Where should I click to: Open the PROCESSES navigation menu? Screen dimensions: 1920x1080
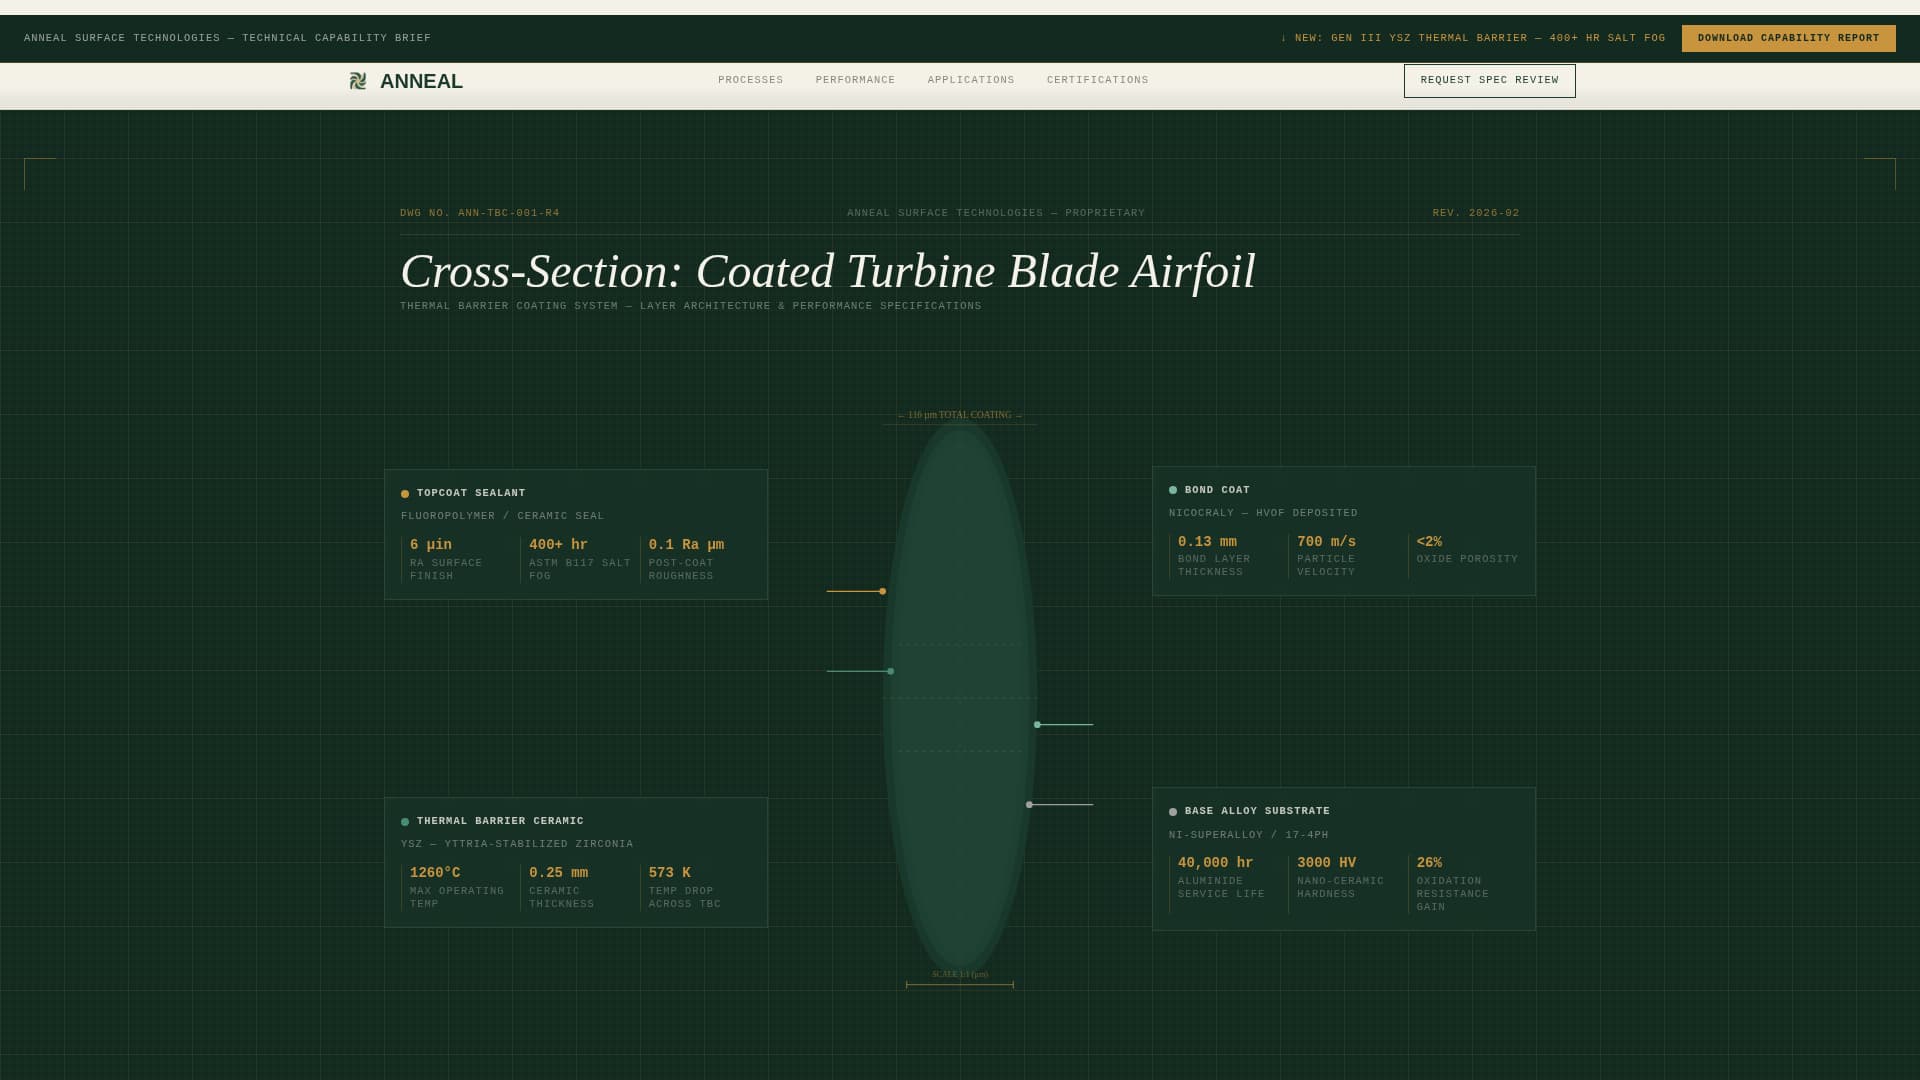[x=750, y=80]
